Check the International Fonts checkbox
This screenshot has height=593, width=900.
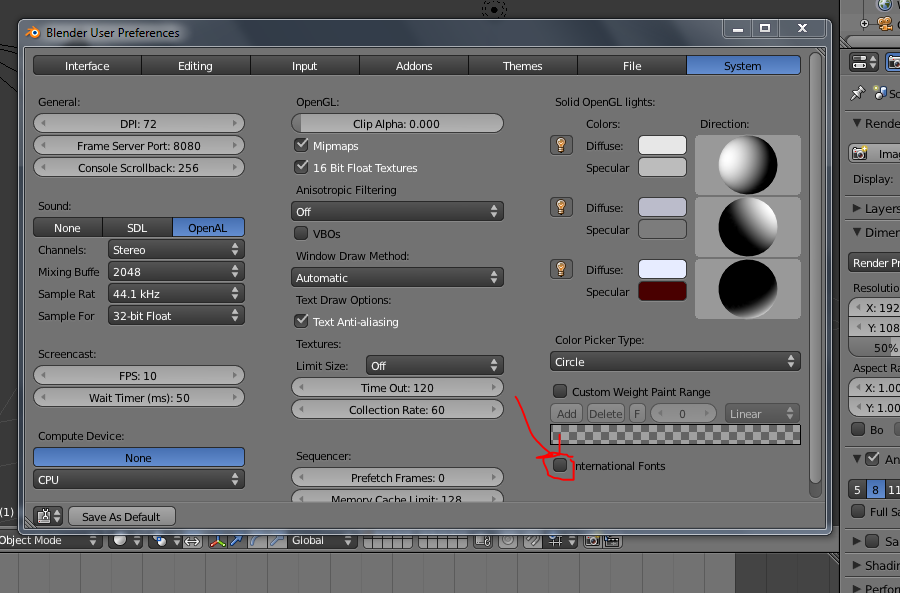tap(560, 465)
